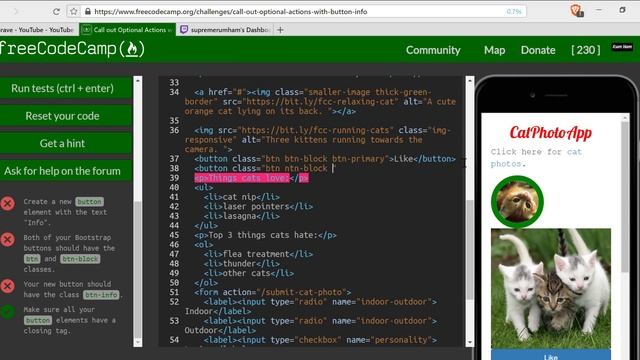
Task: Click the blue Like button in phone preview
Action: point(551,355)
